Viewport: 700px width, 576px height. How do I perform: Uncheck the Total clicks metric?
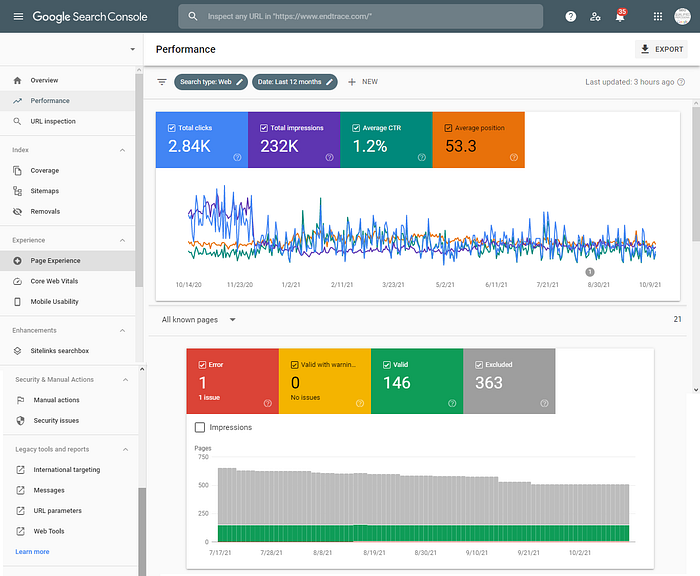171,128
